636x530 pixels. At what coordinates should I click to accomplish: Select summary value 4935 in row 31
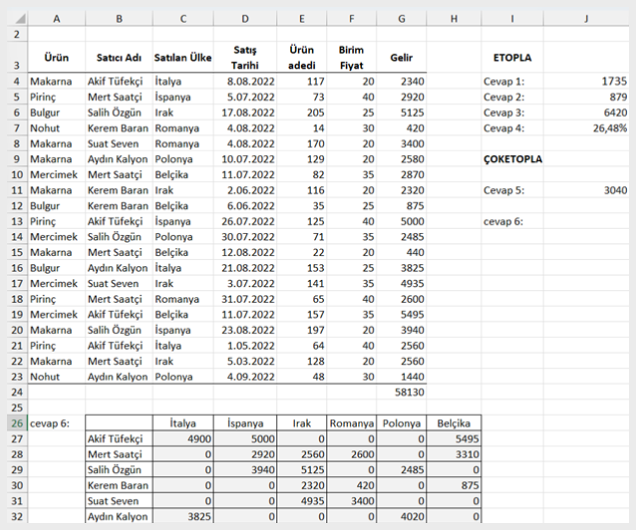click(301, 501)
